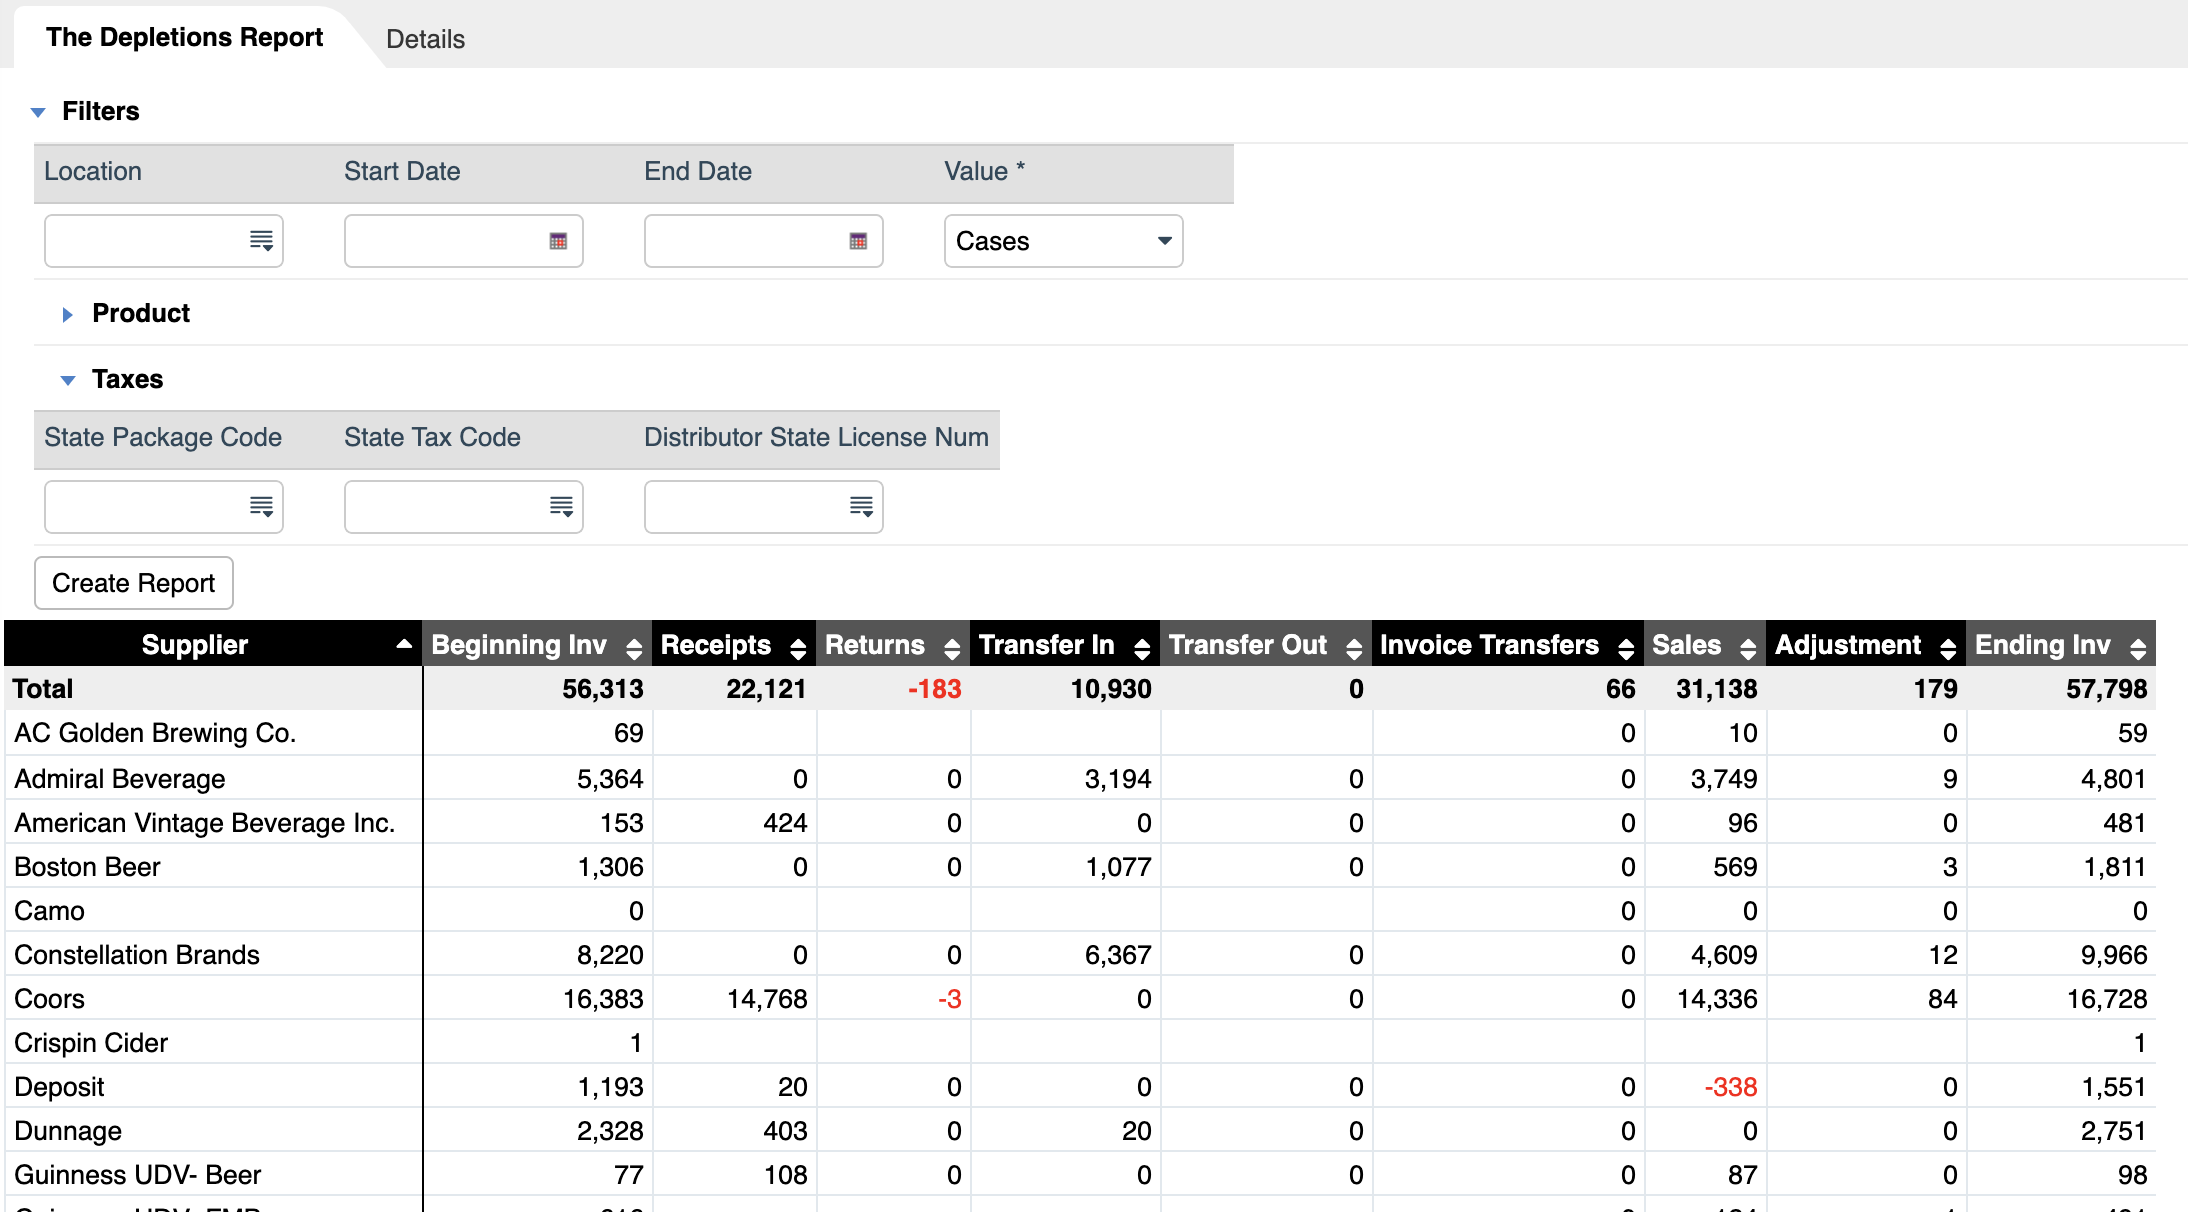Focus the Distributor State License Num field
The image size is (2188, 1212).
[x=764, y=507]
